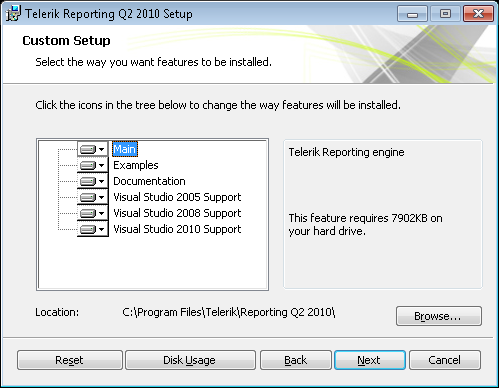Proceed with the Next button
The image size is (499, 388).
coord(370,360)
